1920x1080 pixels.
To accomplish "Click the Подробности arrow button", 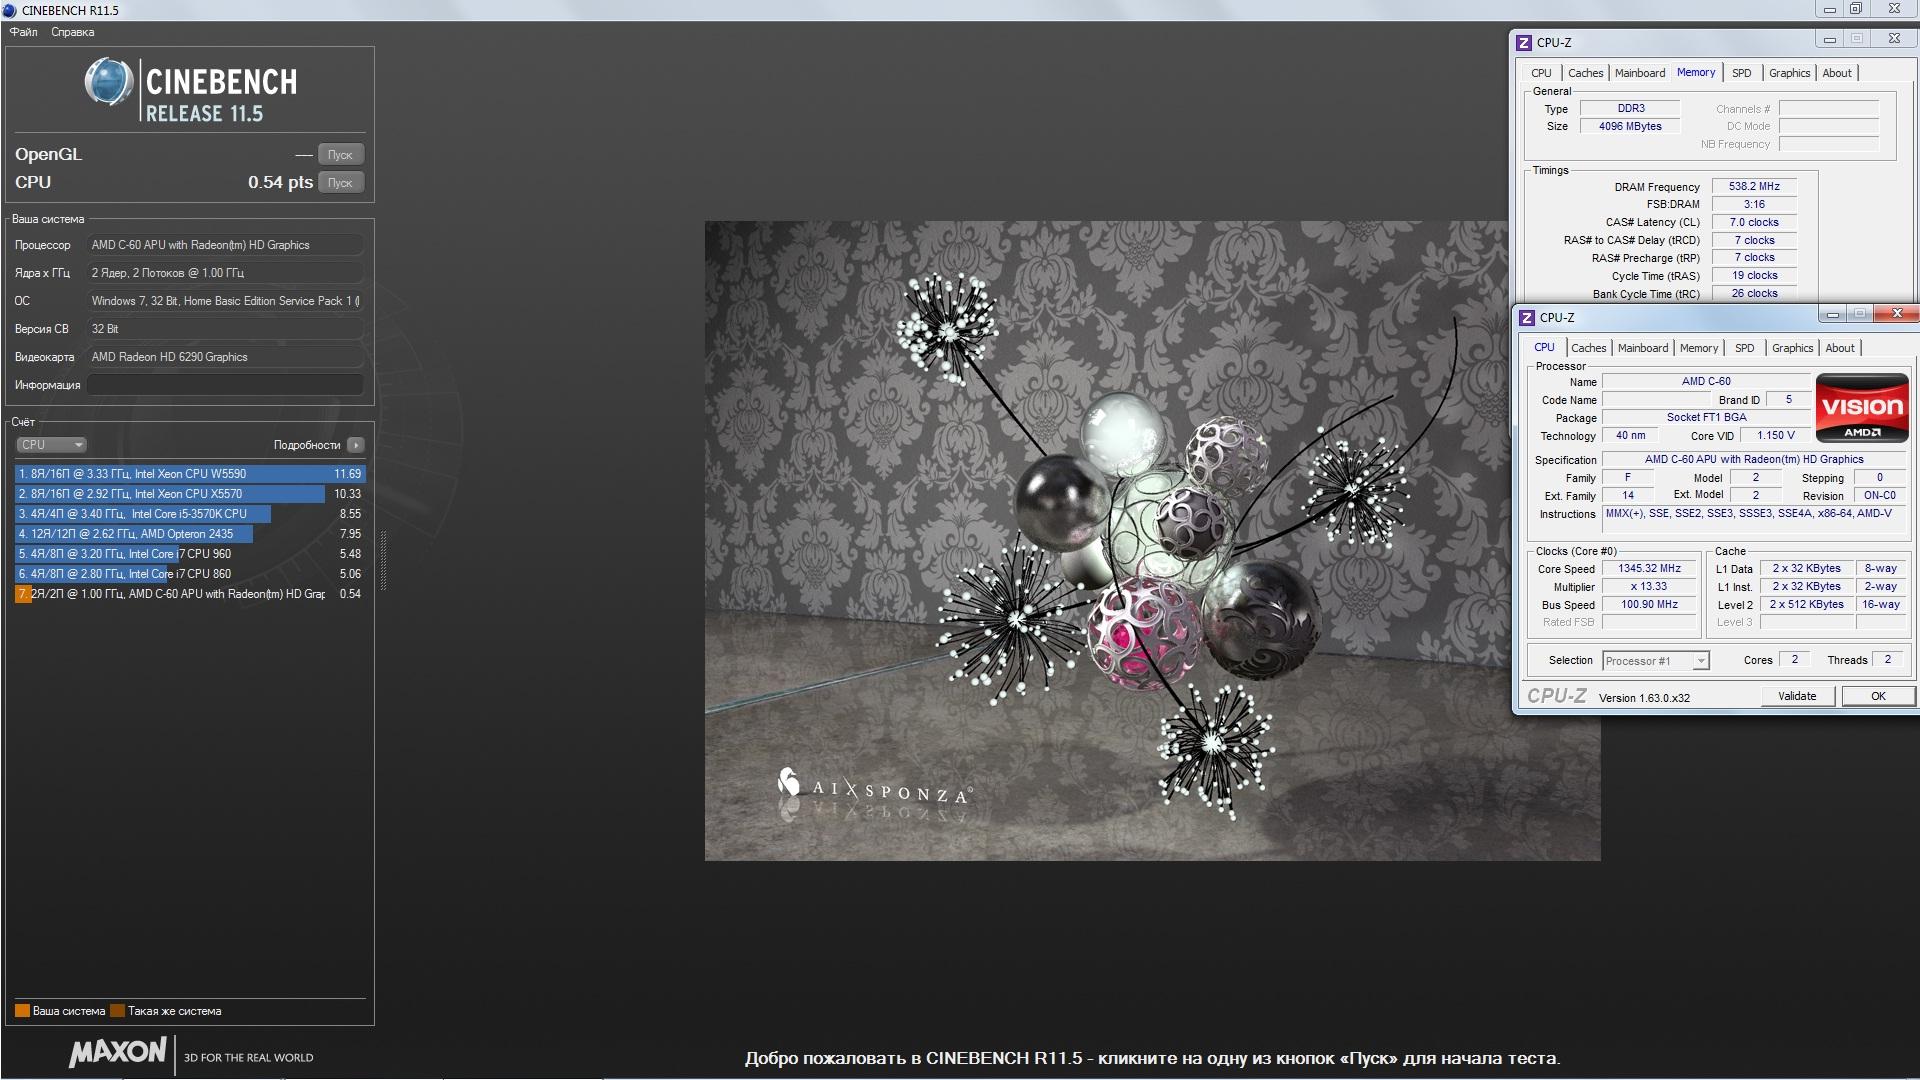I will point(356,445).
